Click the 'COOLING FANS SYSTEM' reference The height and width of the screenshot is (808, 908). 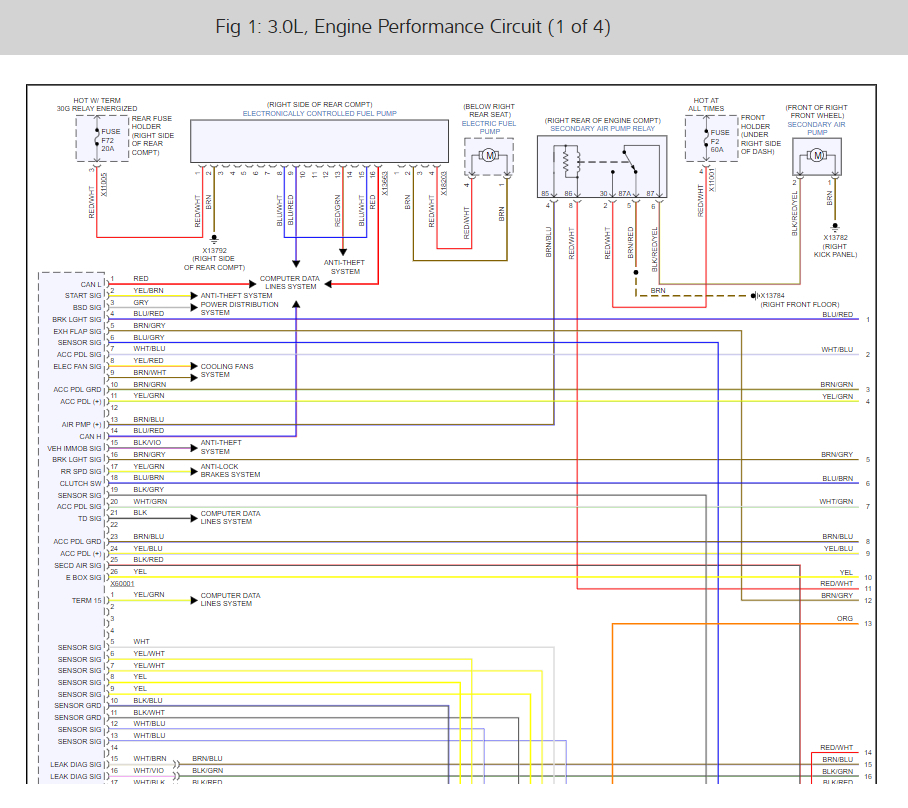227,371
